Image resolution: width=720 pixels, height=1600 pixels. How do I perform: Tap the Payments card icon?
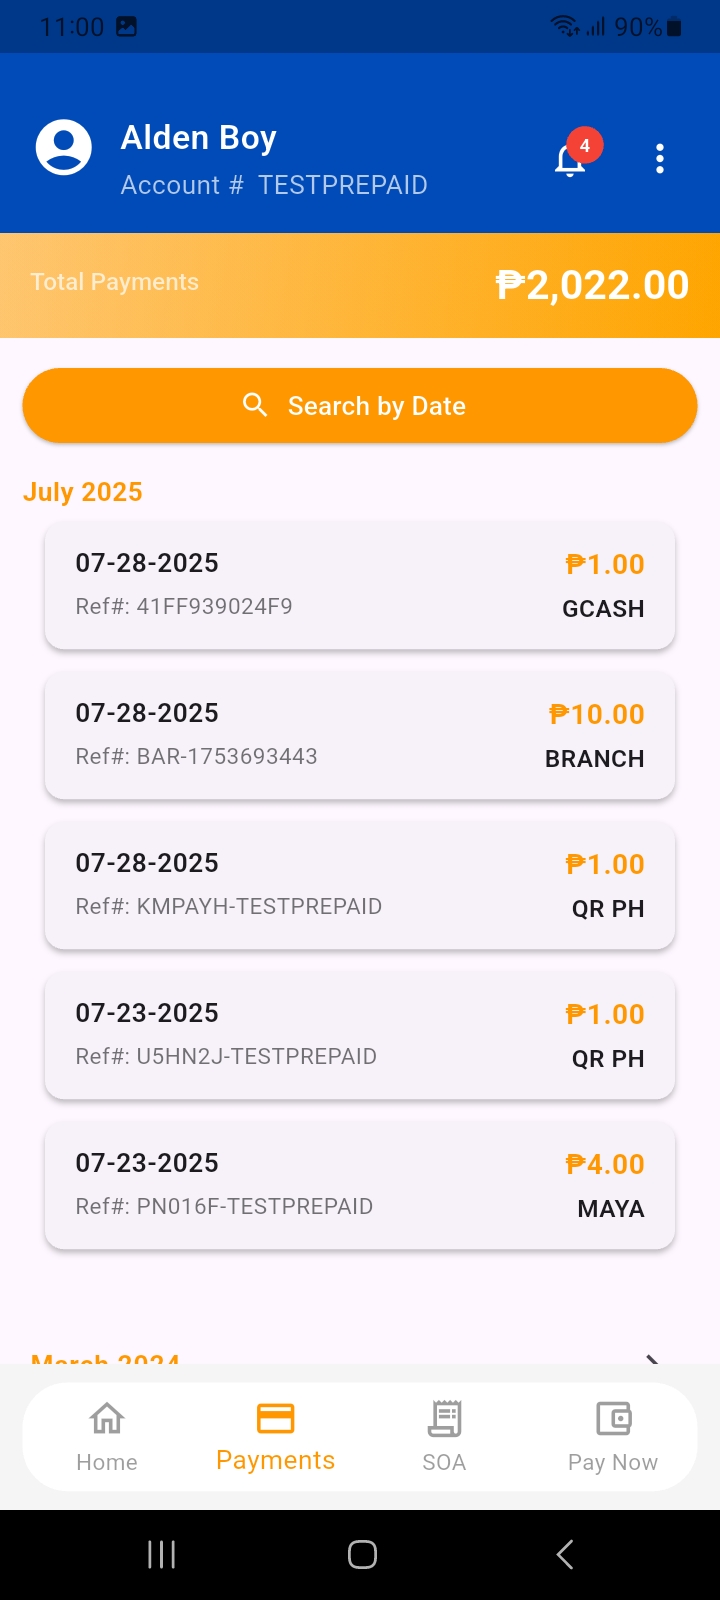(275, 1418)
